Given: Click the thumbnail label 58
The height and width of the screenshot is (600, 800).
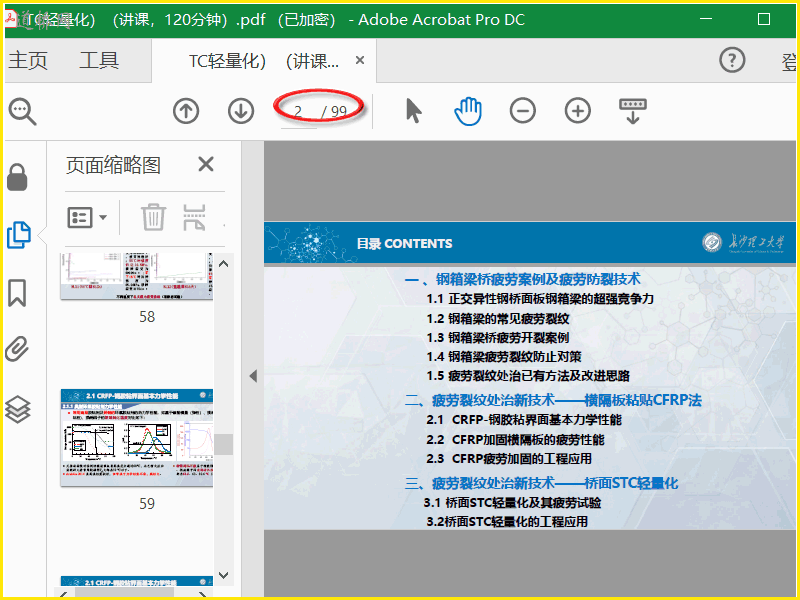Looking at the screenshot, I should pyautogui.click(x=147, y=317).
